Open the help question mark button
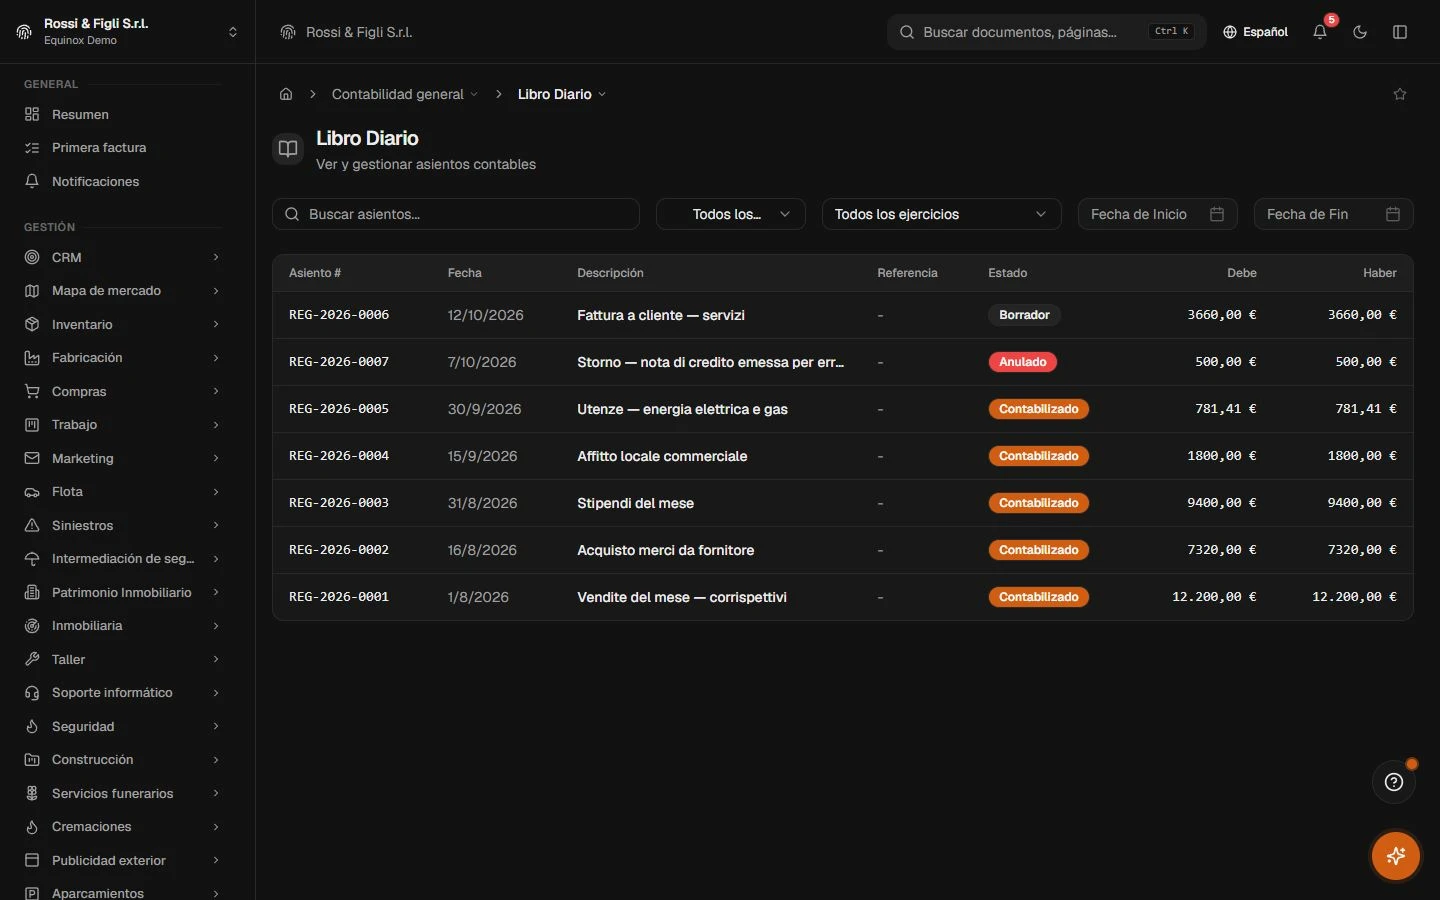The image size is (1440, 900). (1394, 782)
